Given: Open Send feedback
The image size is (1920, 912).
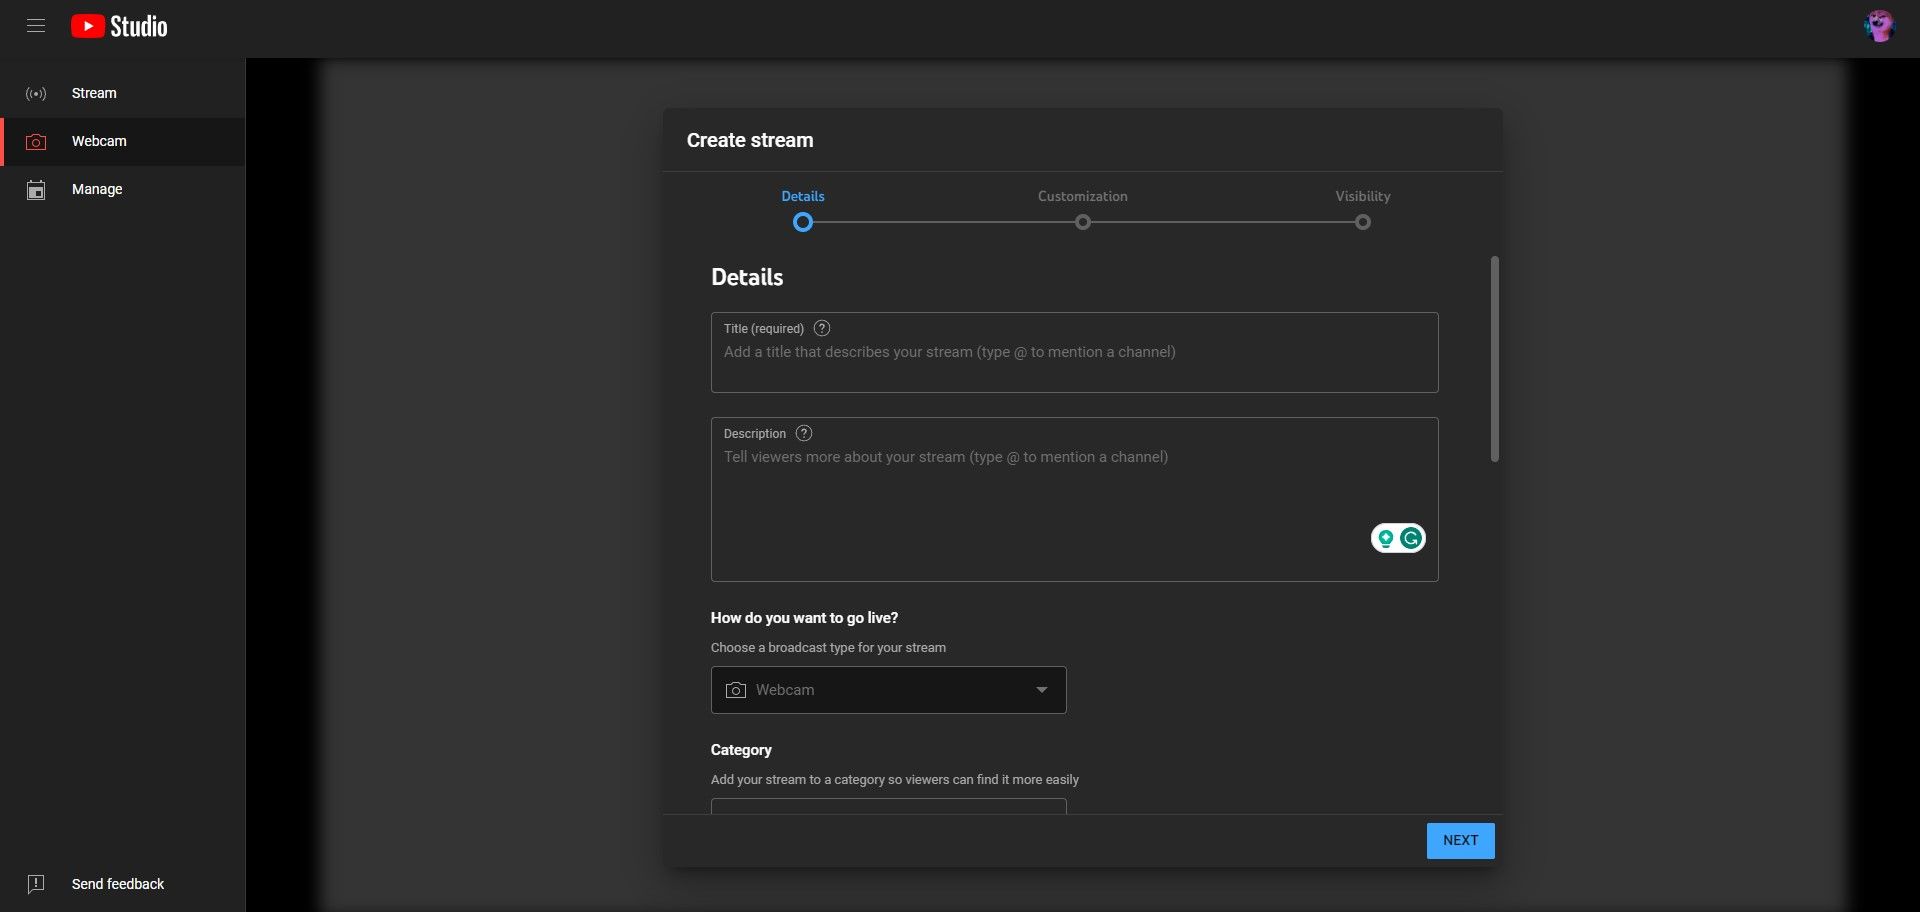Looking at the screenshot, I should click(x=117, y=884).
